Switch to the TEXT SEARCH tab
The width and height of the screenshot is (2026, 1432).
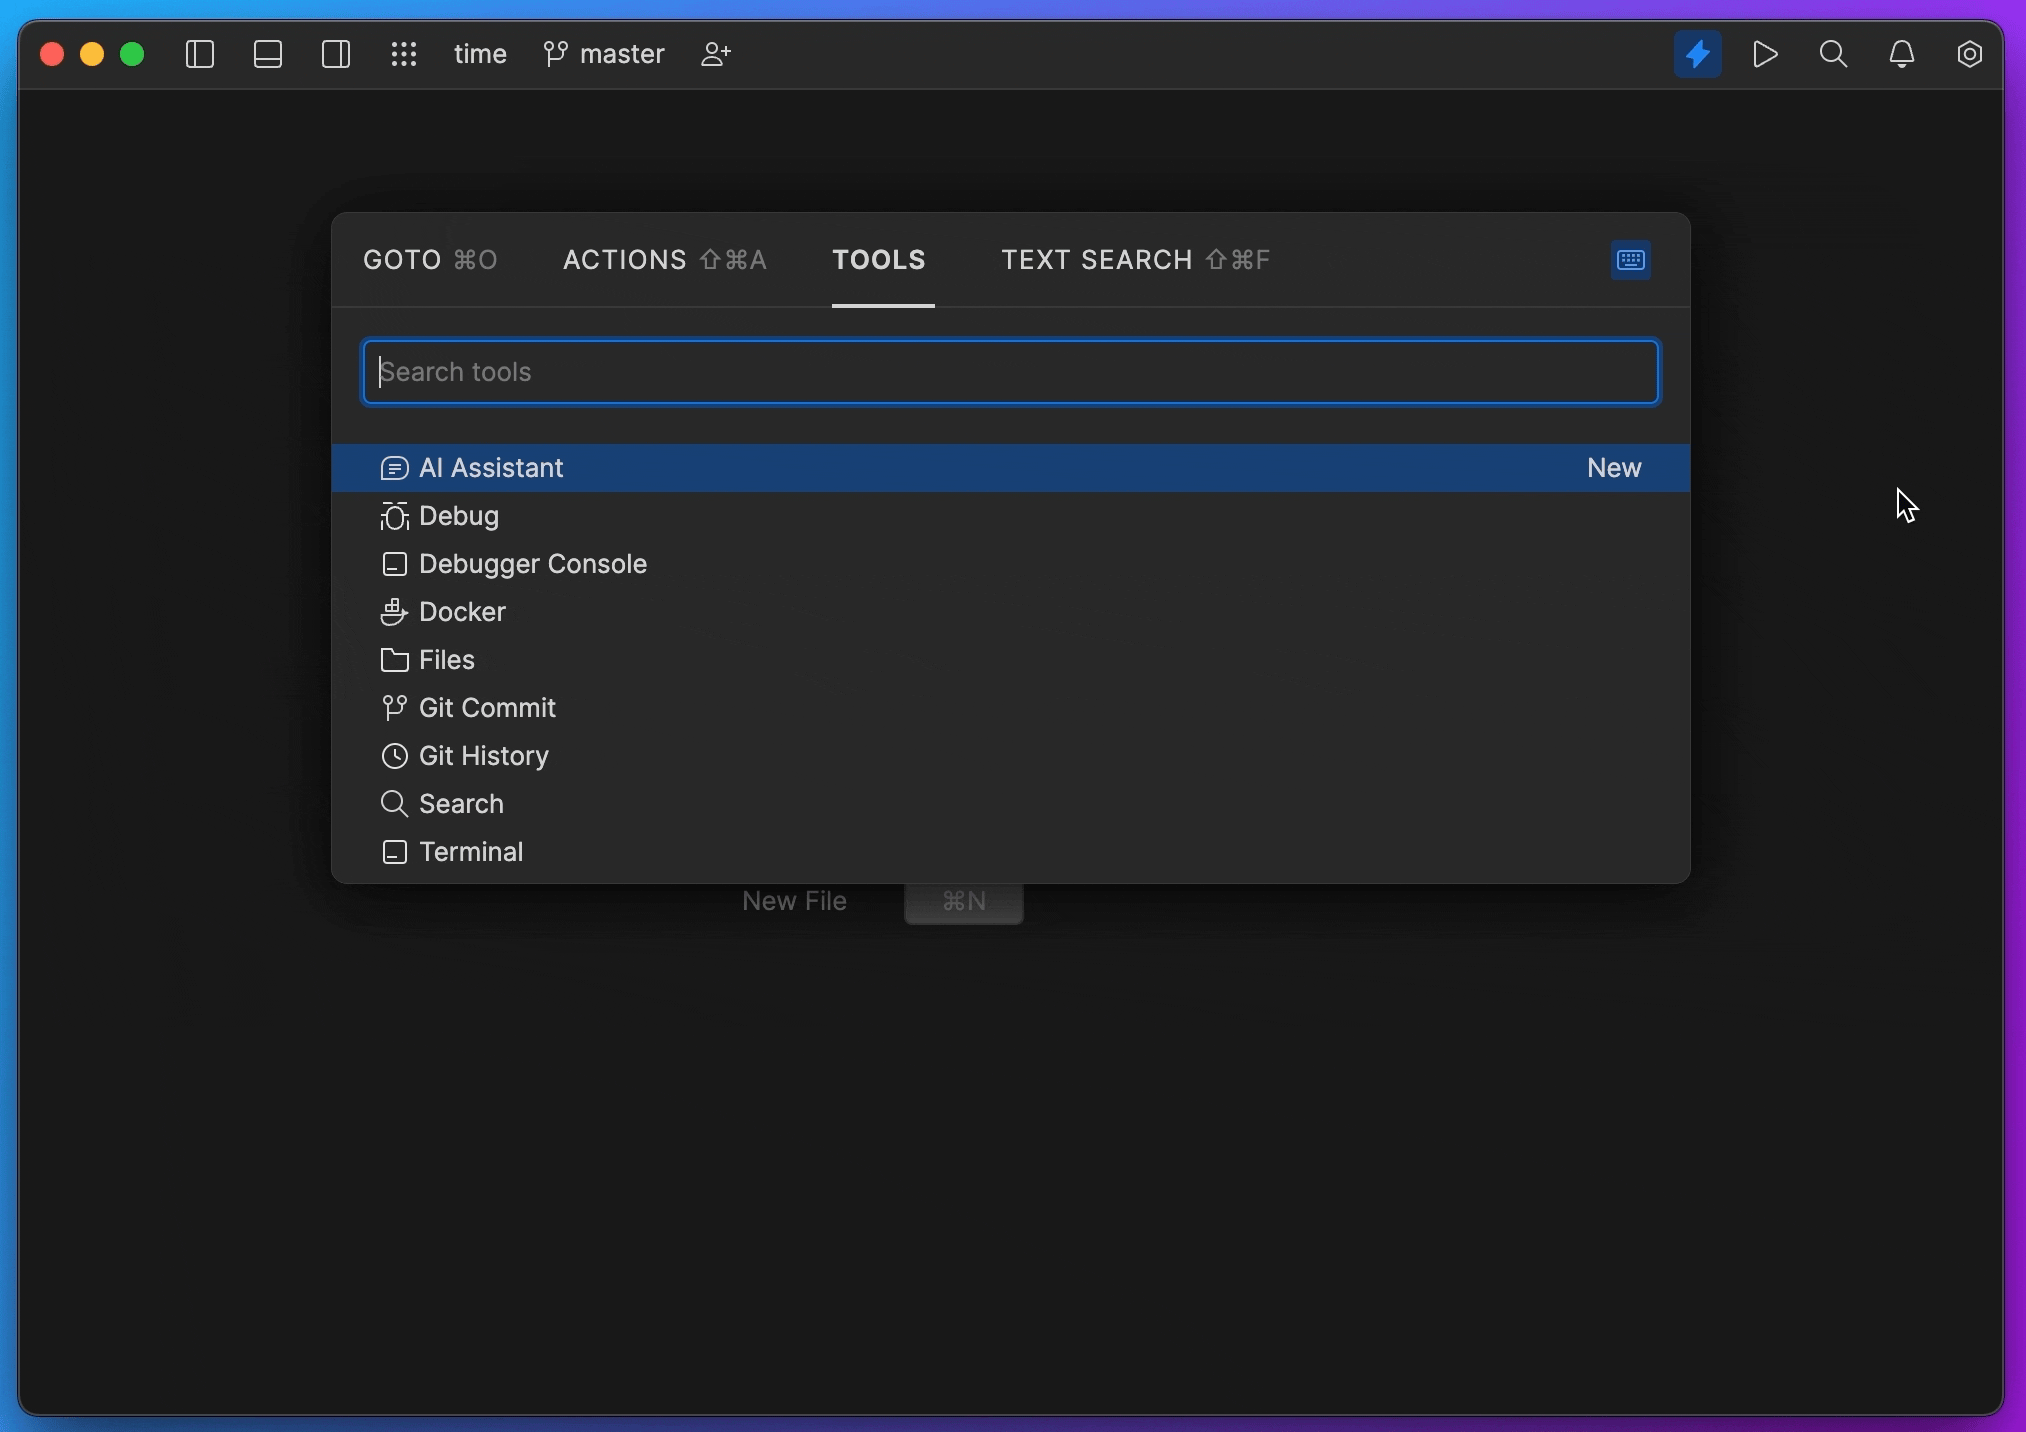(x=1136, y=260)
